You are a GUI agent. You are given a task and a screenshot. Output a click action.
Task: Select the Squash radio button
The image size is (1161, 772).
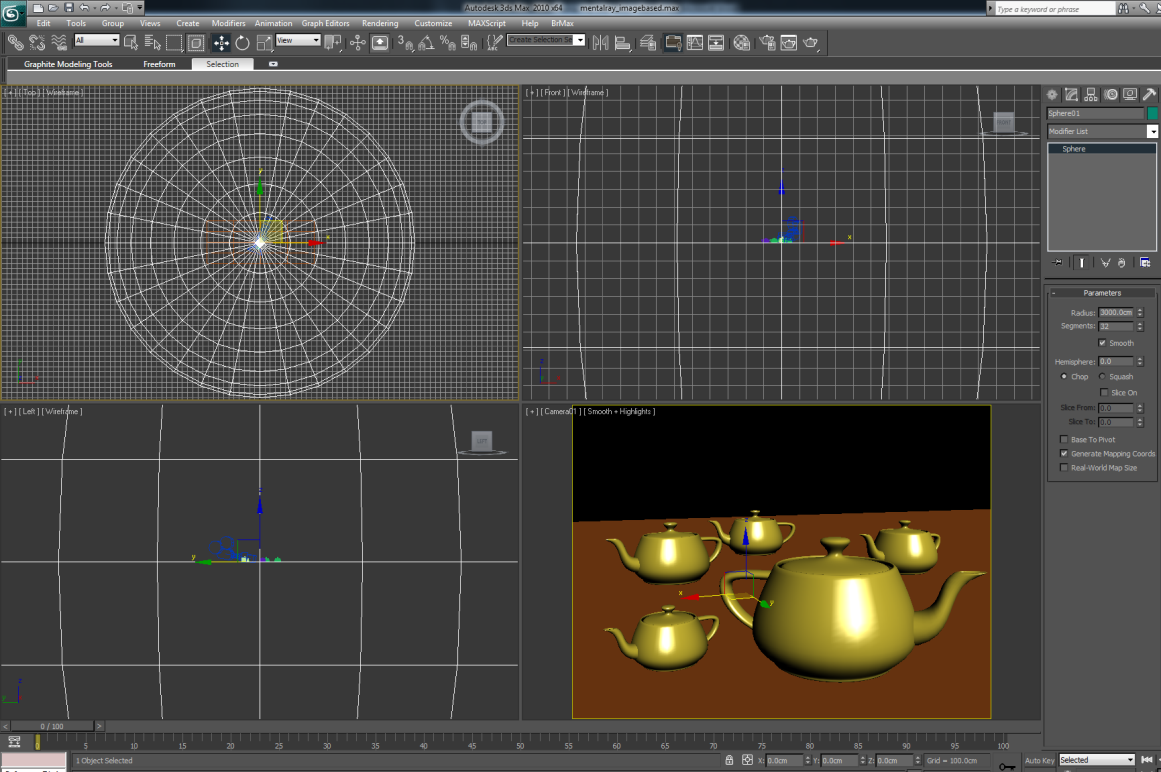click(x=1102, y=377)
